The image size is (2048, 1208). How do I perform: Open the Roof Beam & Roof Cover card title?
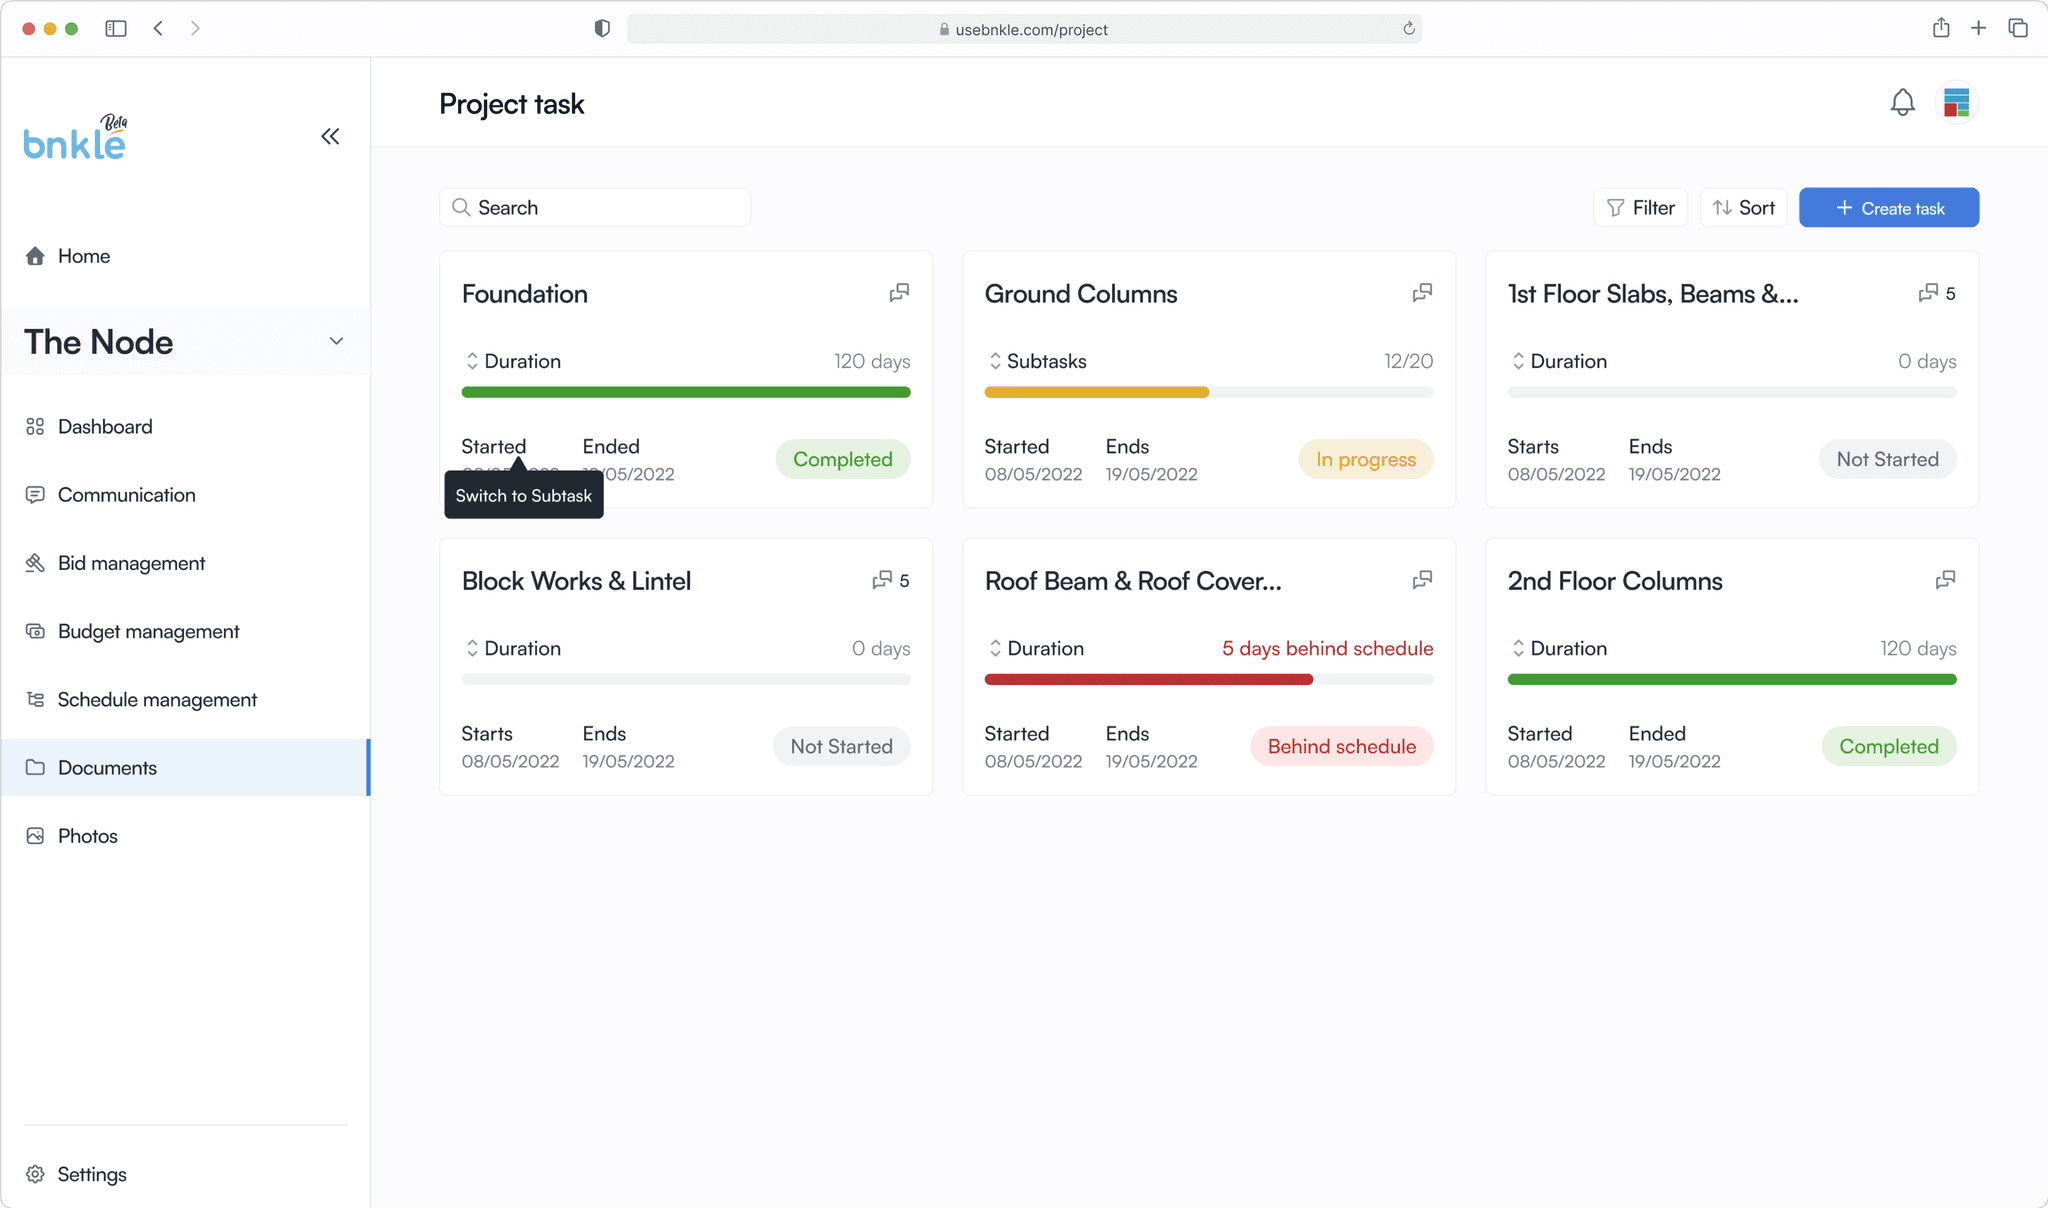coord(1133,581)
